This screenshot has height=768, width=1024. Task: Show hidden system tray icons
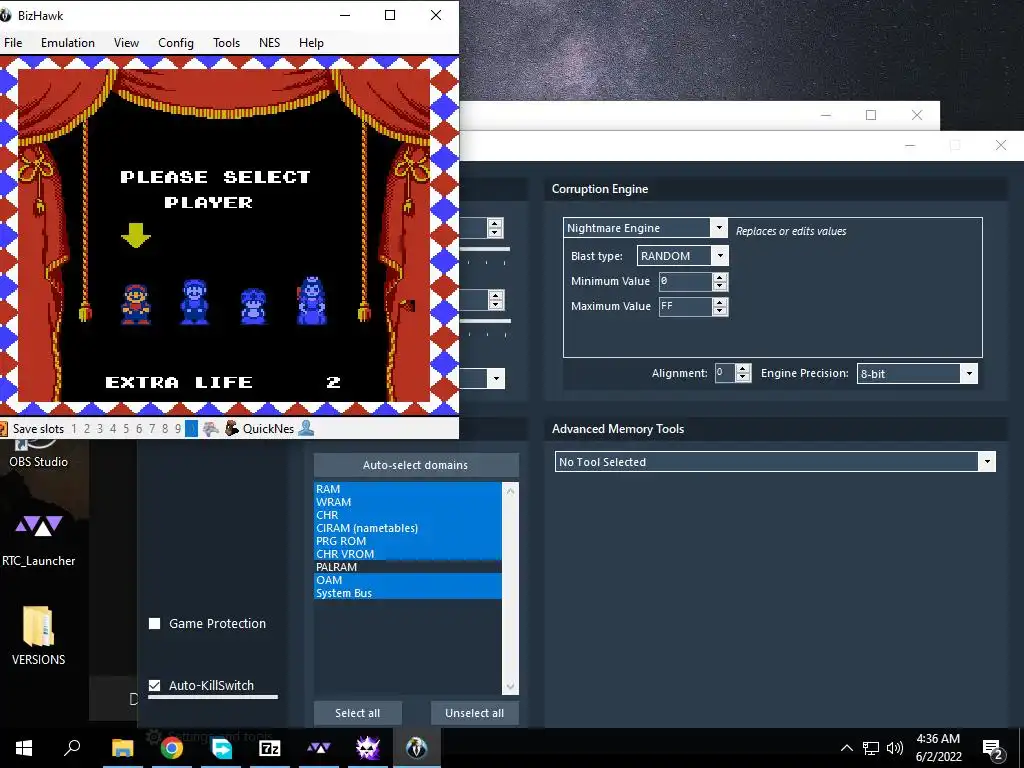tap(846, 748)
